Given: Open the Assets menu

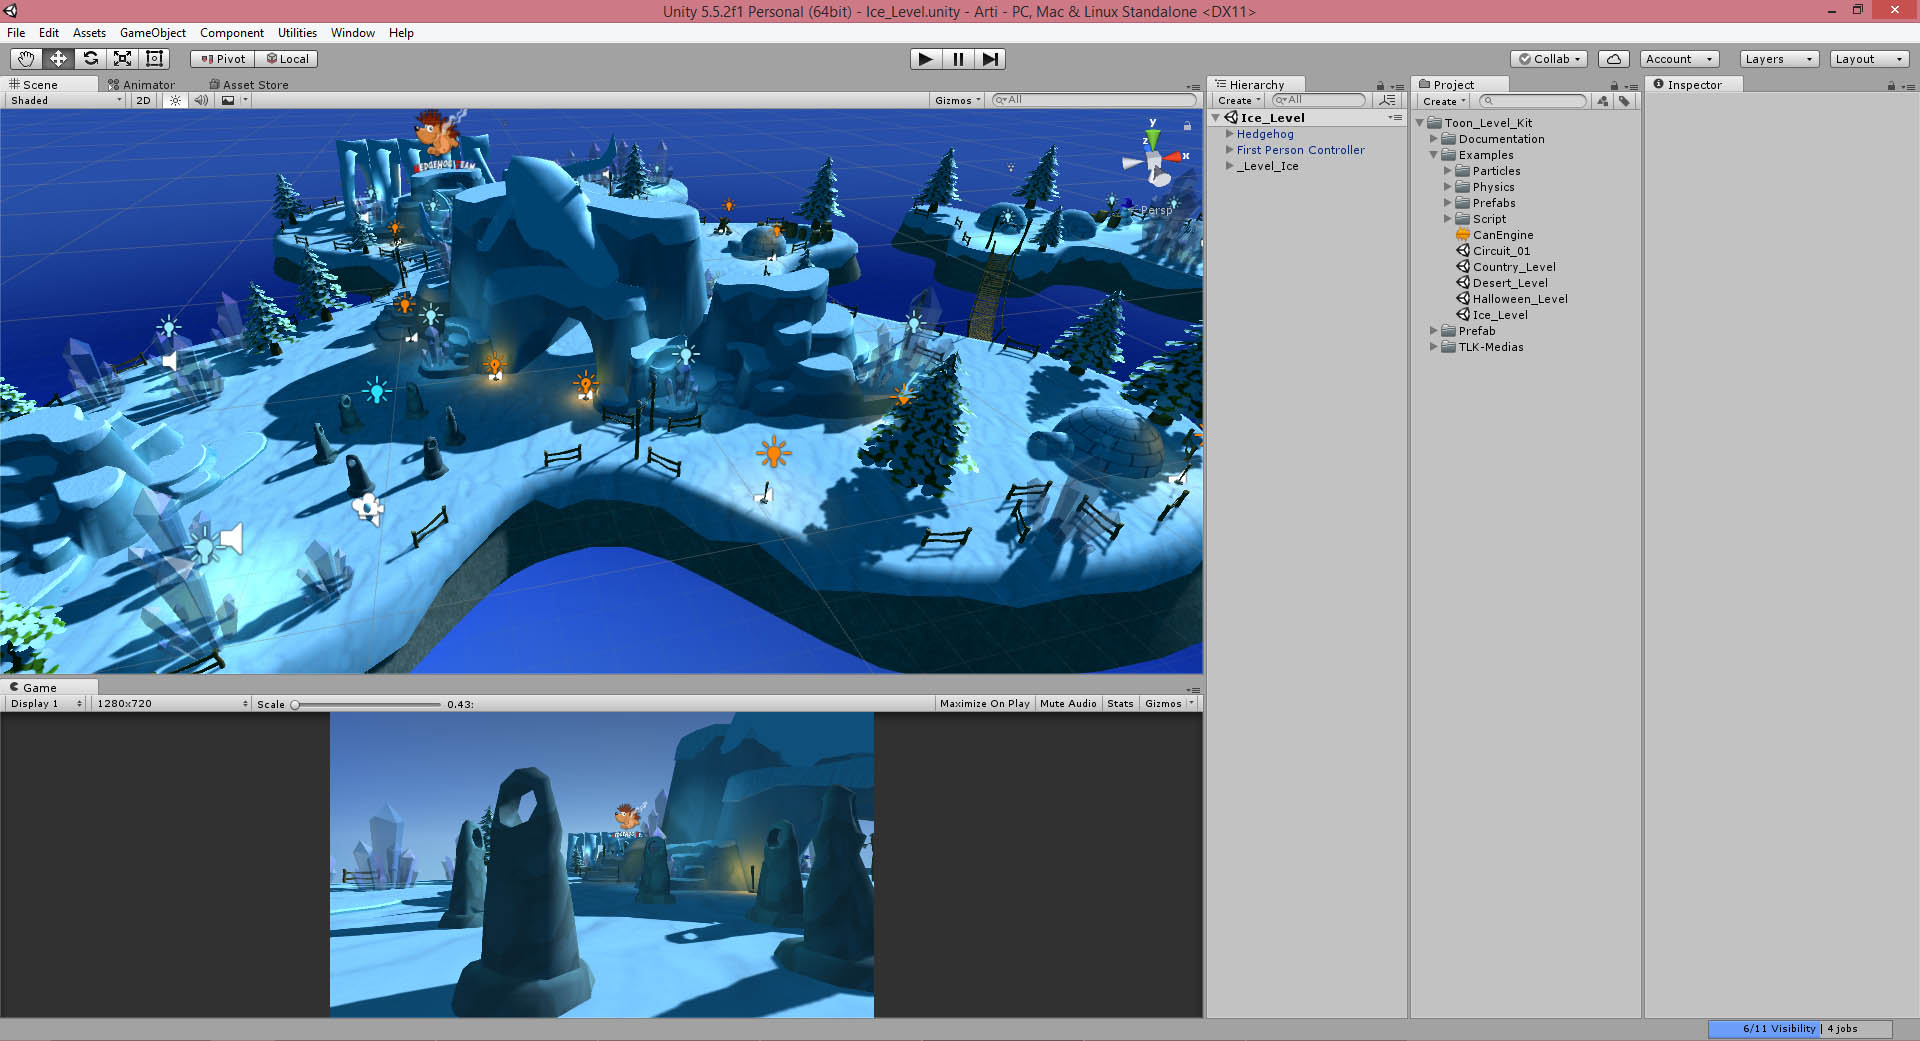Looking at the screenshot, I should coord(89,33).
